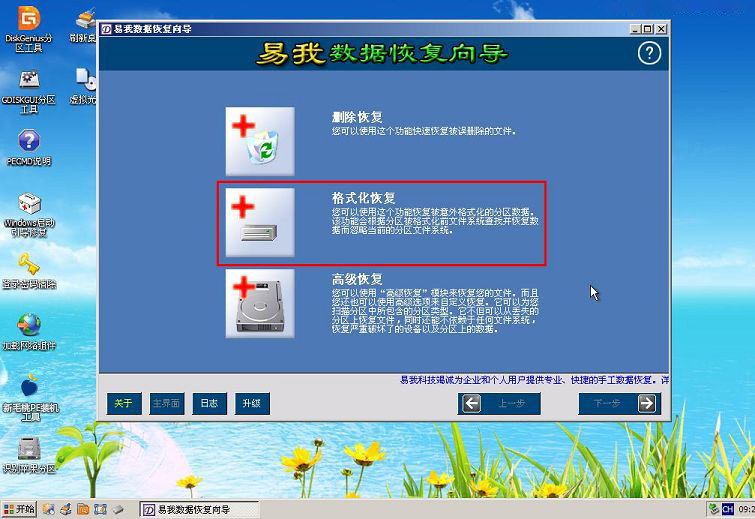This screenshot has height=519, width=755.
Task: Click the 高级恢复 description paragraph
Action: (435, 311)
